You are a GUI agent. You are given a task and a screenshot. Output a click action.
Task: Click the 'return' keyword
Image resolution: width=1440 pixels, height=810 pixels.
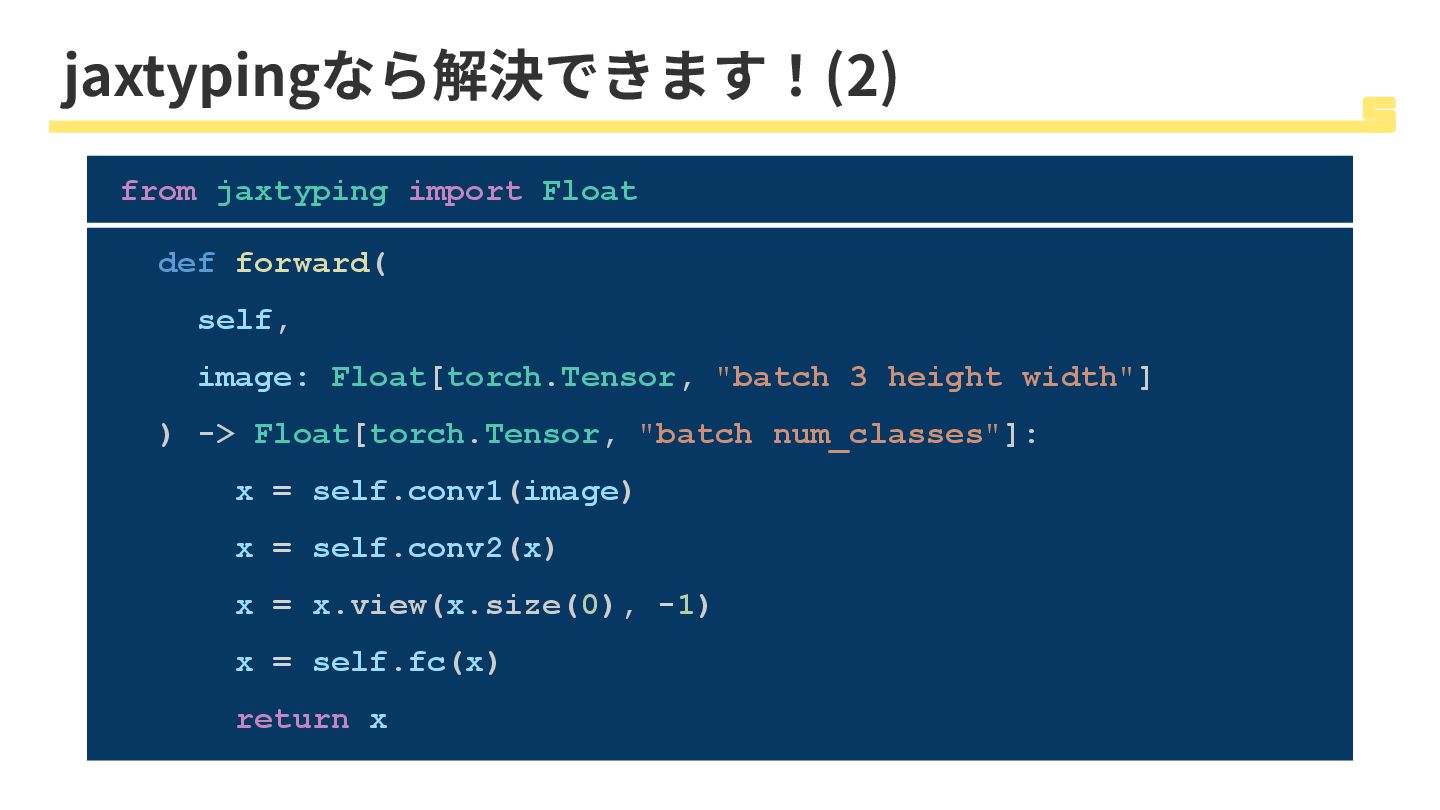[x=292, y=719]
